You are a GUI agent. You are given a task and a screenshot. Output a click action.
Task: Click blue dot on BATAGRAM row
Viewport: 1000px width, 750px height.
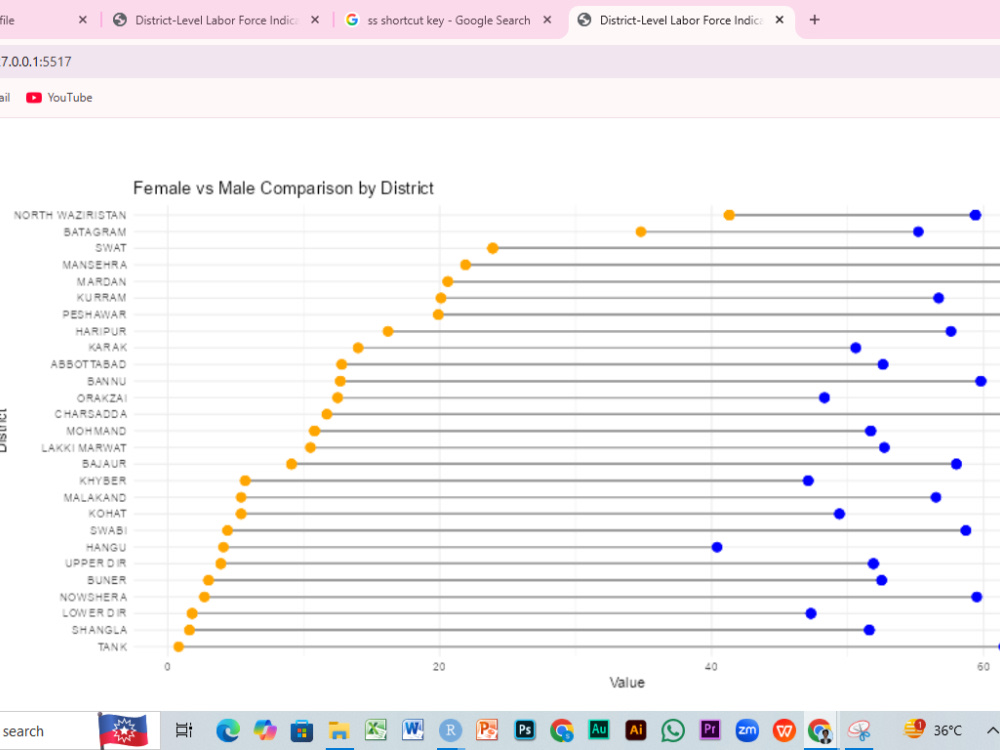tap(918, 232)
